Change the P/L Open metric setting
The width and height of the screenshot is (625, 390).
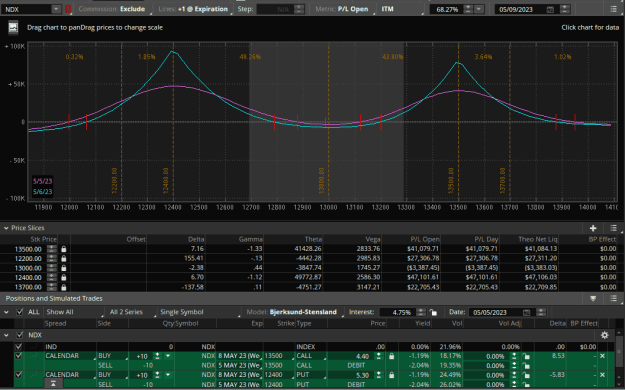[x=353, y=9]
